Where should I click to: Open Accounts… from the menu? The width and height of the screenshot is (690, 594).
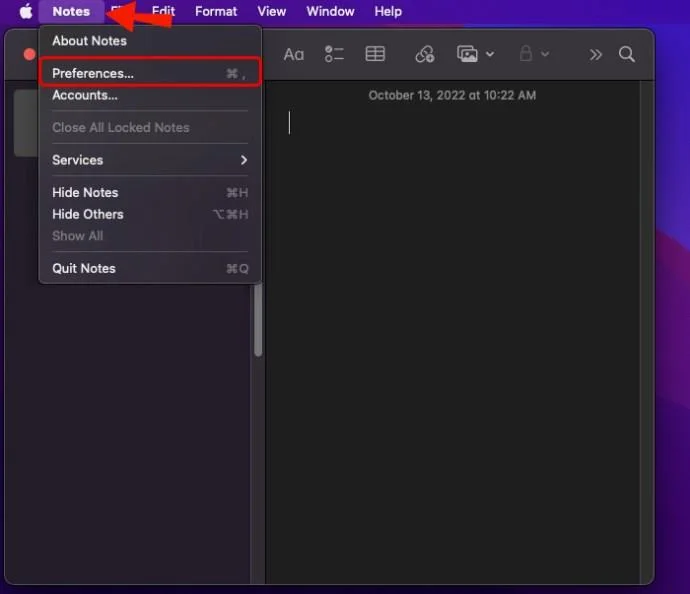pyautogui.click(x=150, y=95)
